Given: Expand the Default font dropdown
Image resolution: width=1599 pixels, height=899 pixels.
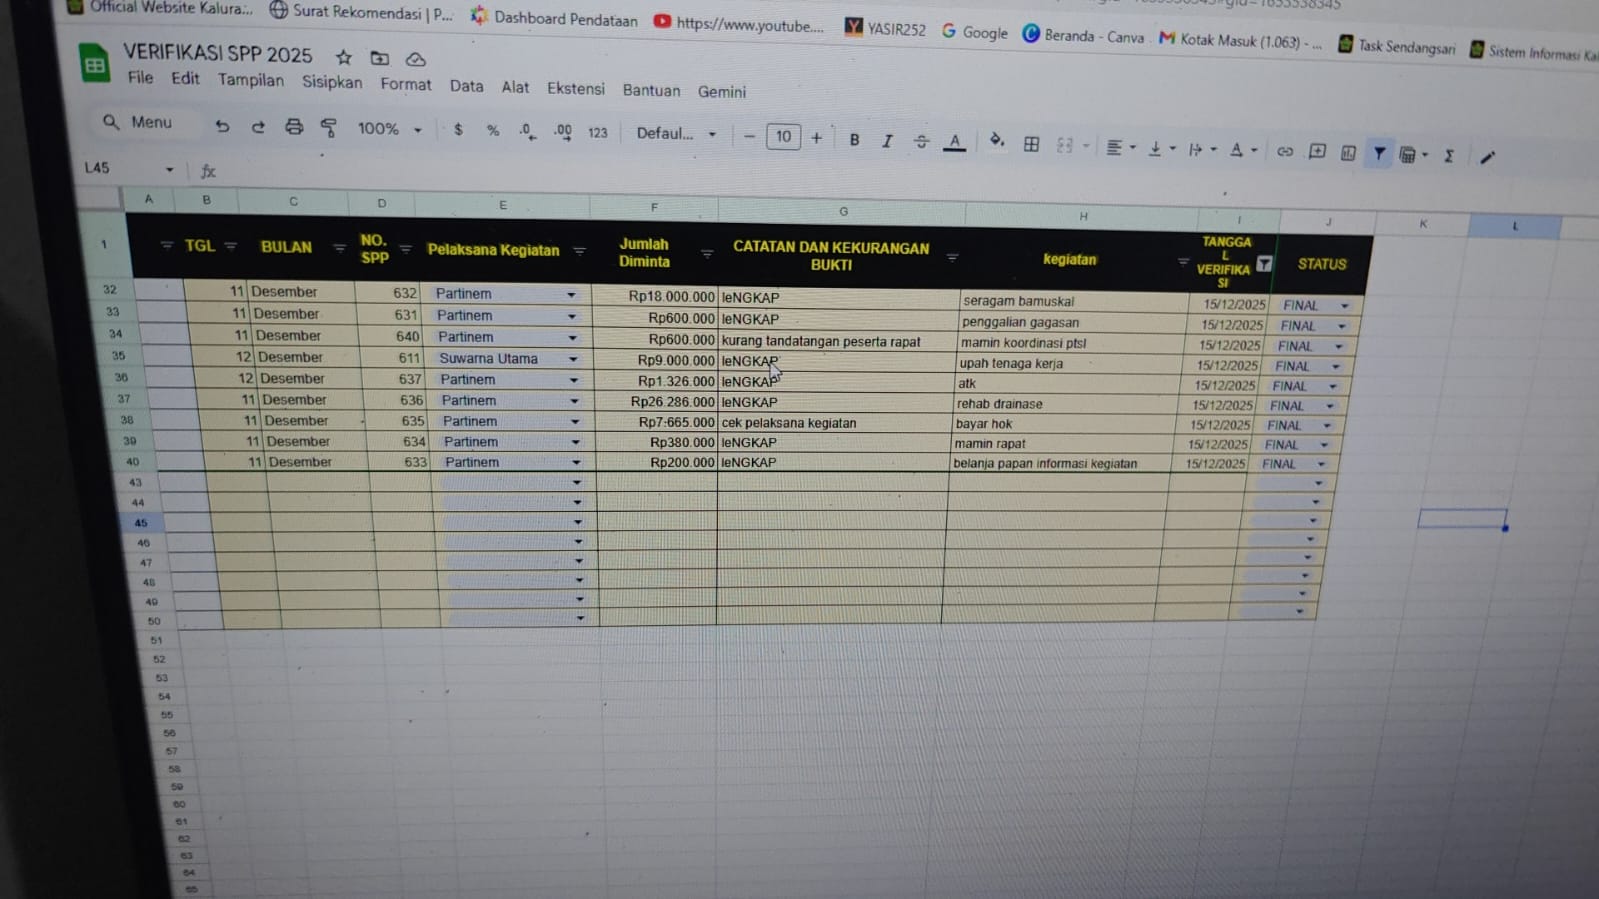Looking at the screenshot, I should coord(676,134).
